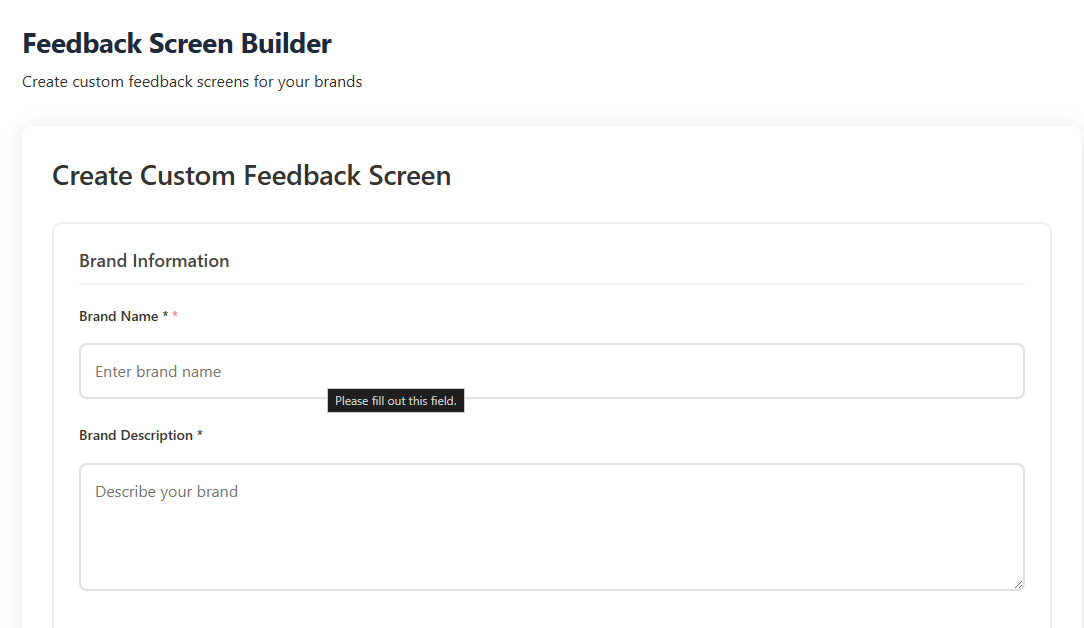Click the "Feedback Screen Builder" page title

point(177,44)
